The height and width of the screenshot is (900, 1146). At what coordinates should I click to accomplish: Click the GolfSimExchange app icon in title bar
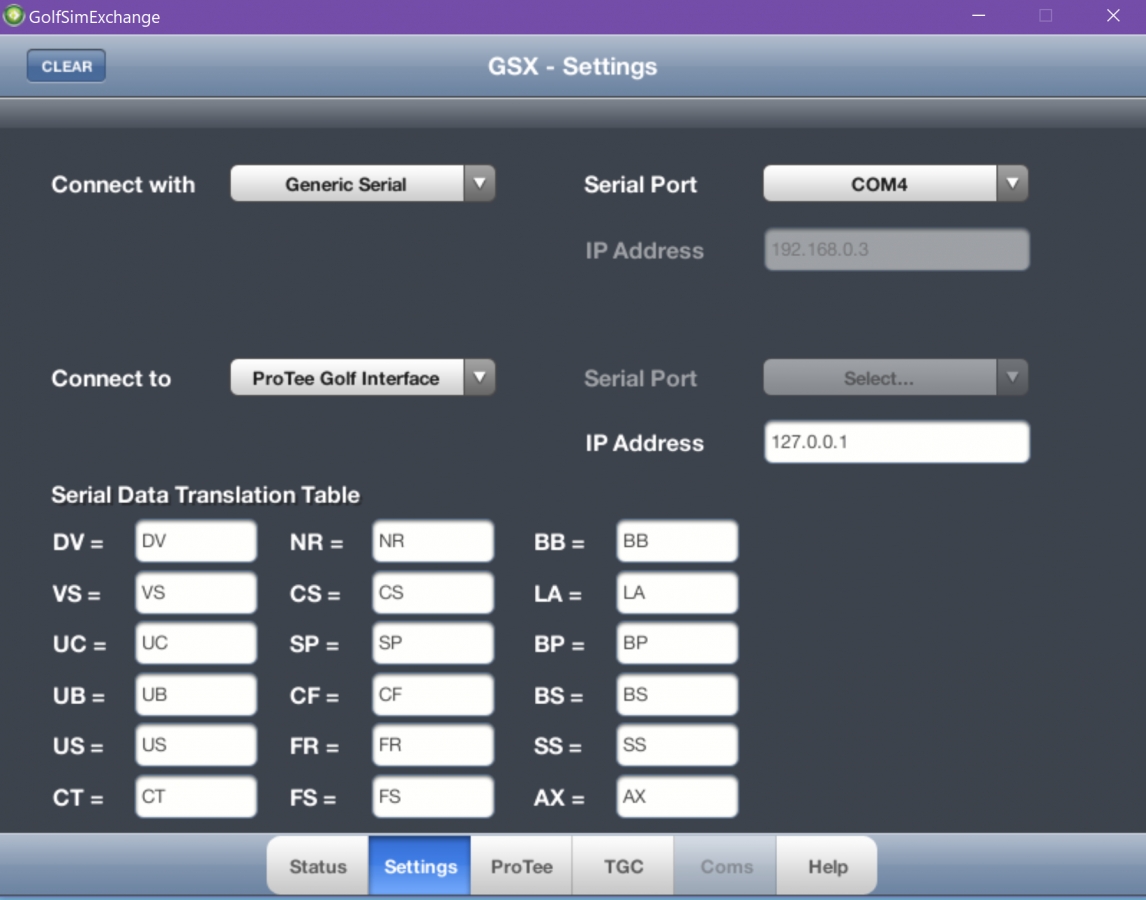coord(14,16)
